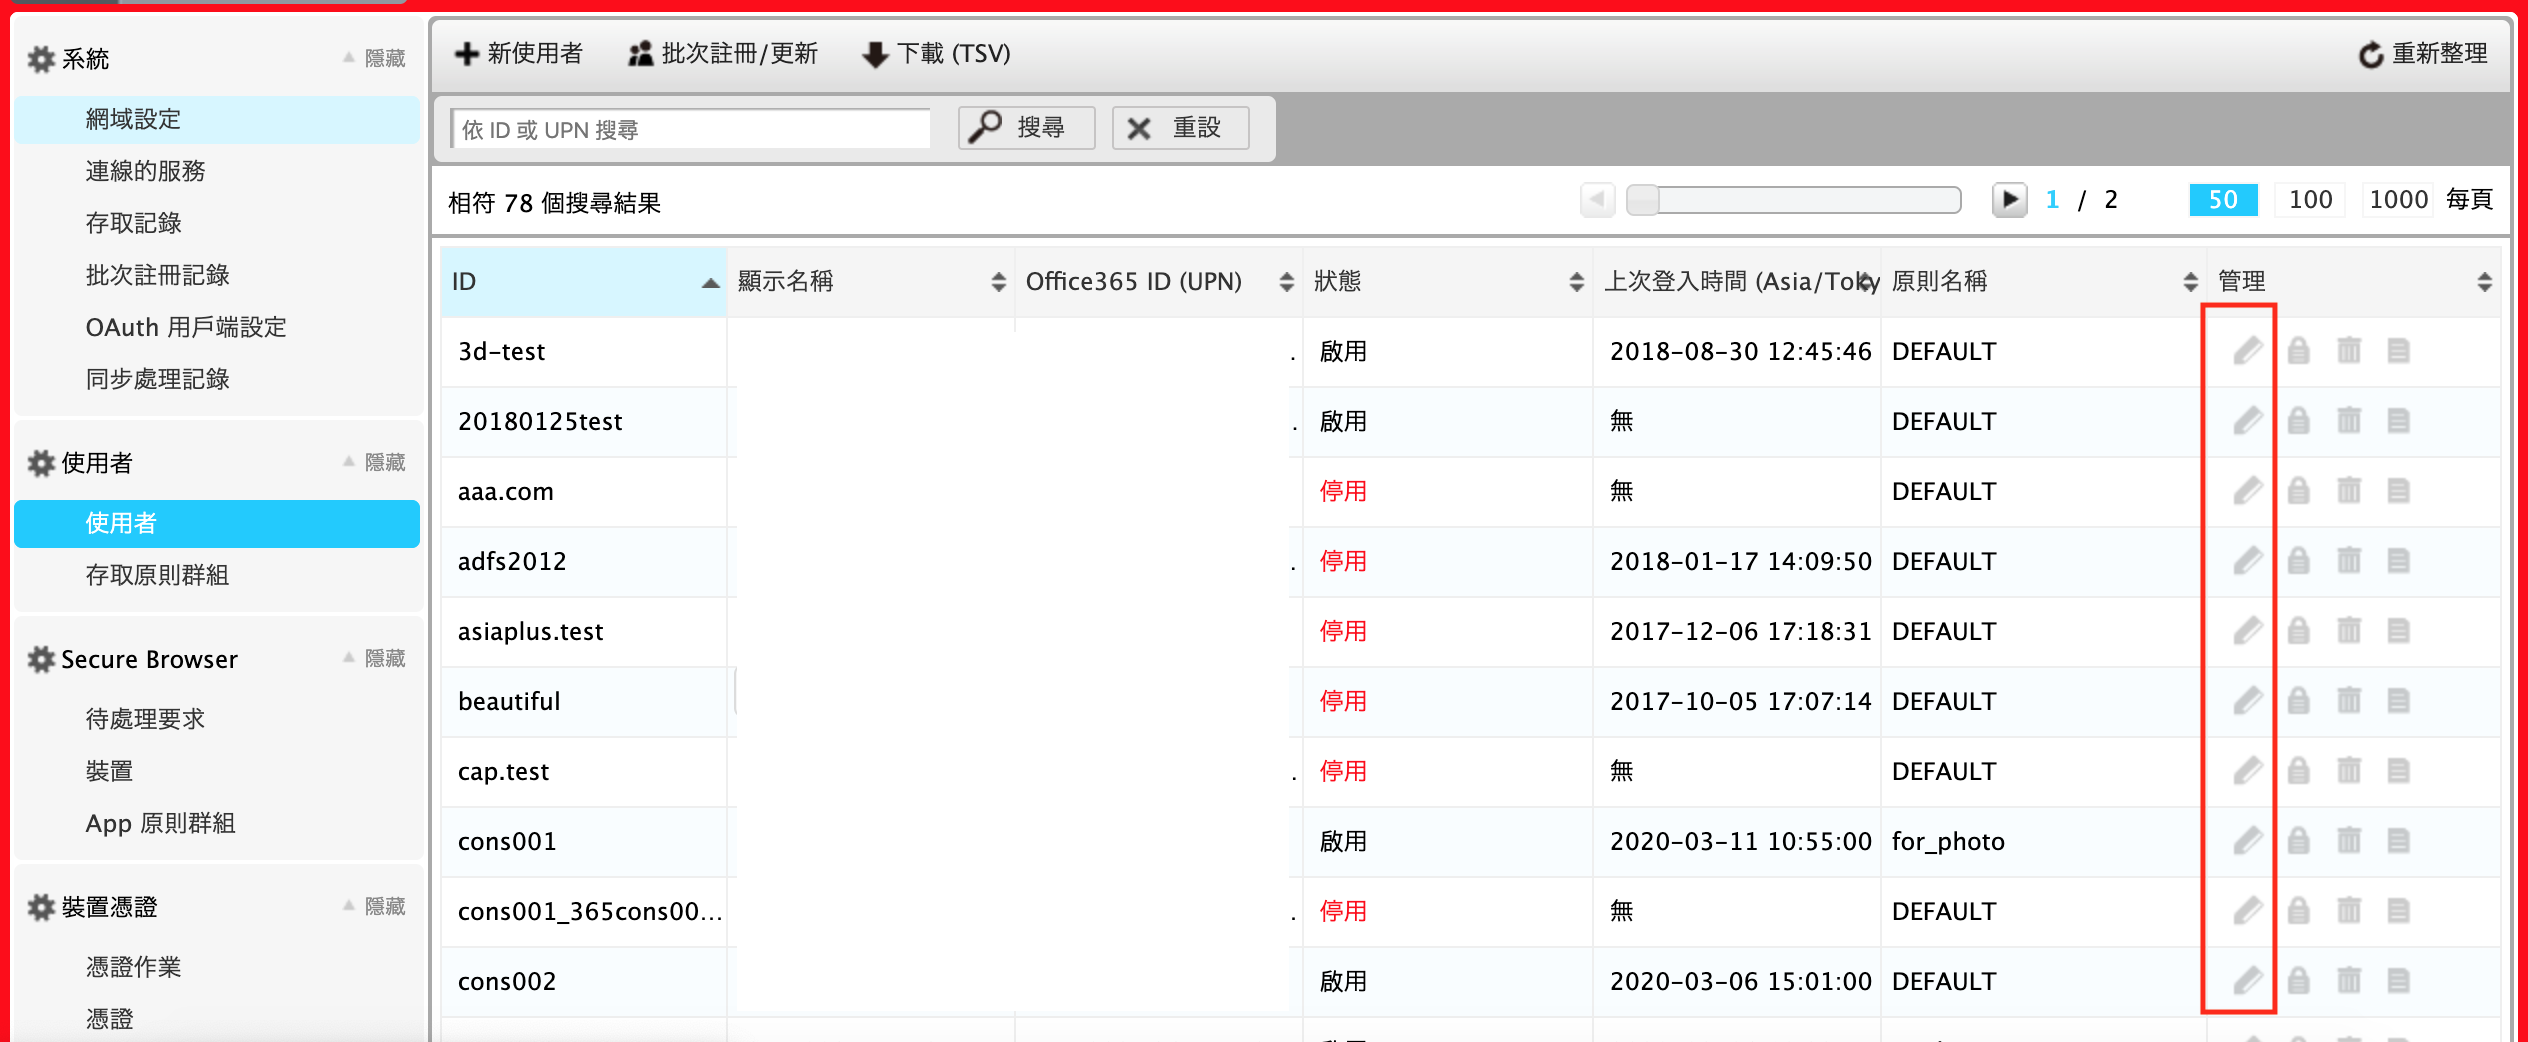Click lock icon for 20180125test row

(x=2298, y=421)
